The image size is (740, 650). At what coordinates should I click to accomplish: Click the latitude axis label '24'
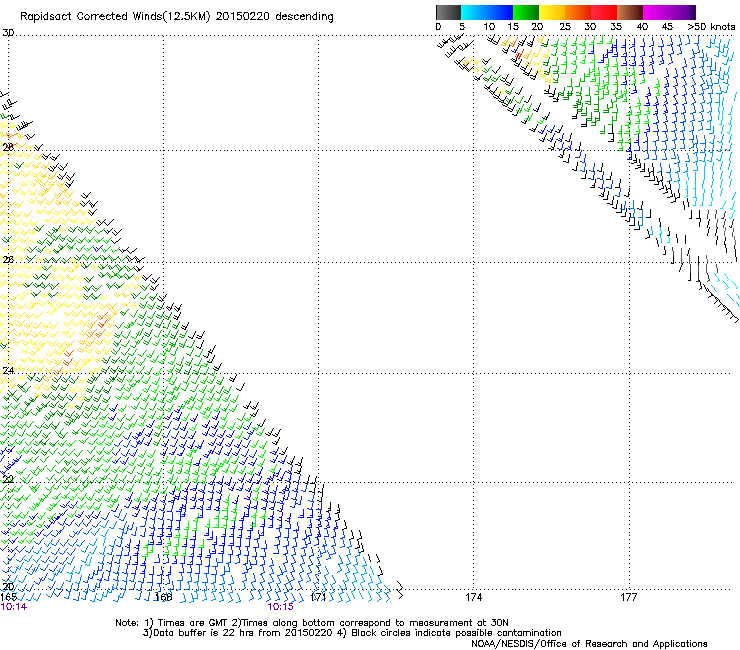(8, 371)
